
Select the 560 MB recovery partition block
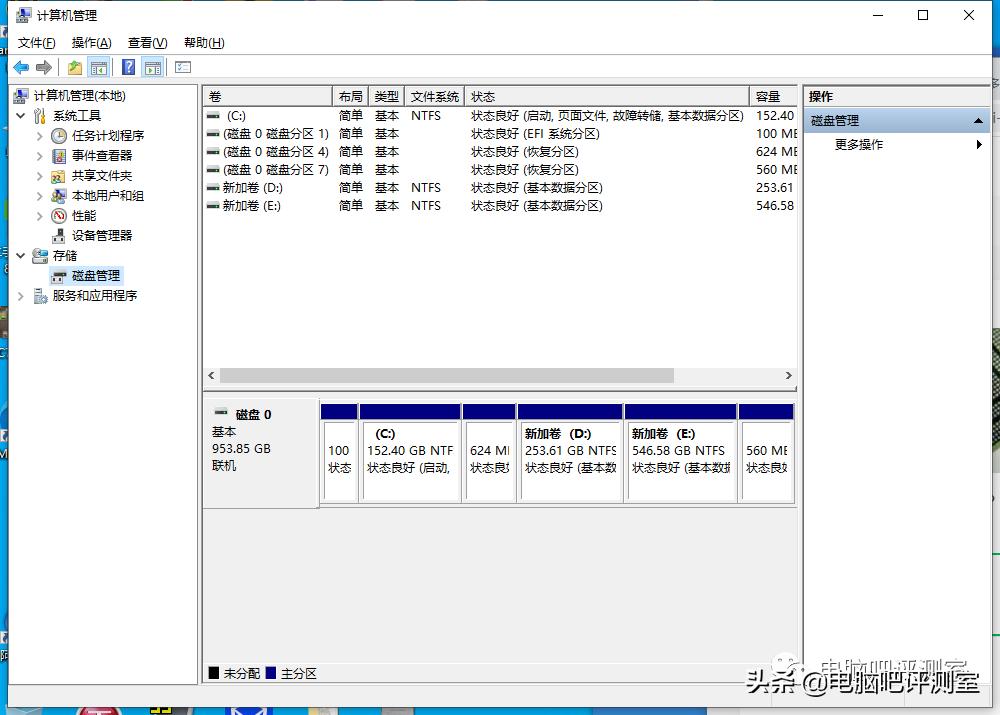[766, 453]
